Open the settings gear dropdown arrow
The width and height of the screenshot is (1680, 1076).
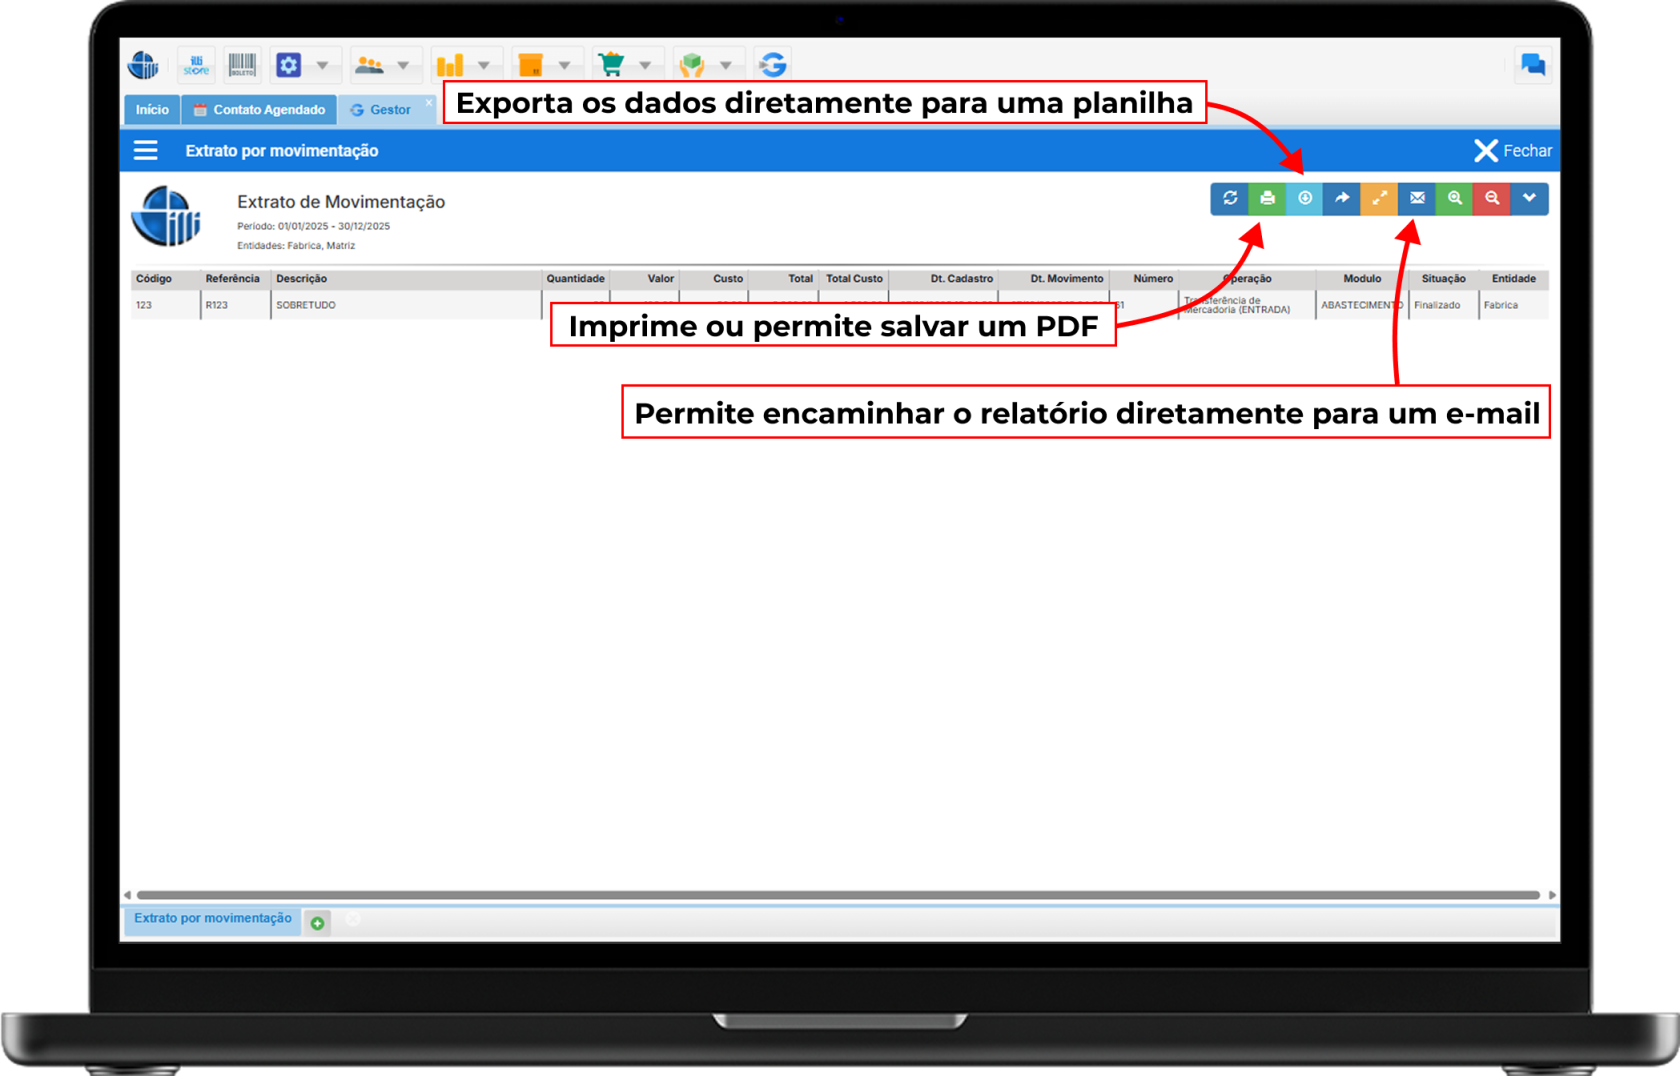pos(322,66)
